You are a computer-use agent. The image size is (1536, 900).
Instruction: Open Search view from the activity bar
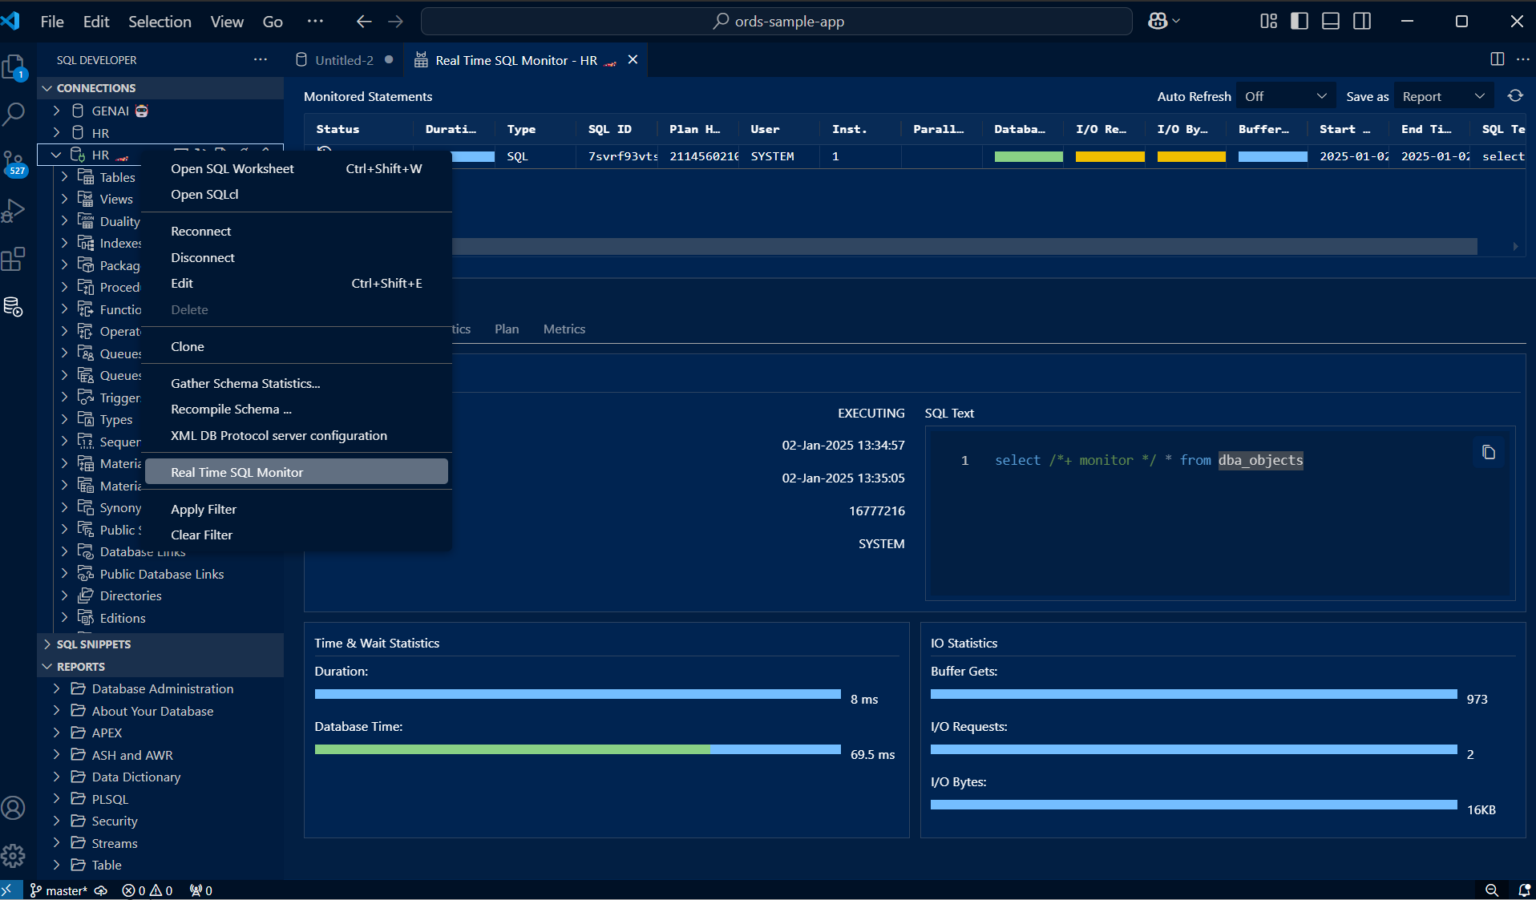coord(14,114)
